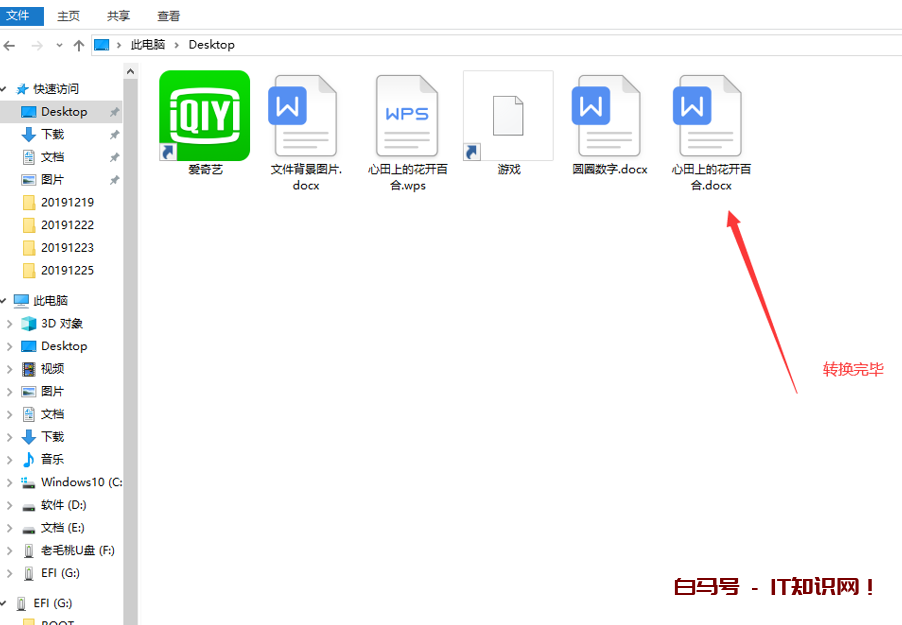This screenshot has width=902, height=625.
Task: Open recent locations dropdown arrow
Action: tap(60, 45)
